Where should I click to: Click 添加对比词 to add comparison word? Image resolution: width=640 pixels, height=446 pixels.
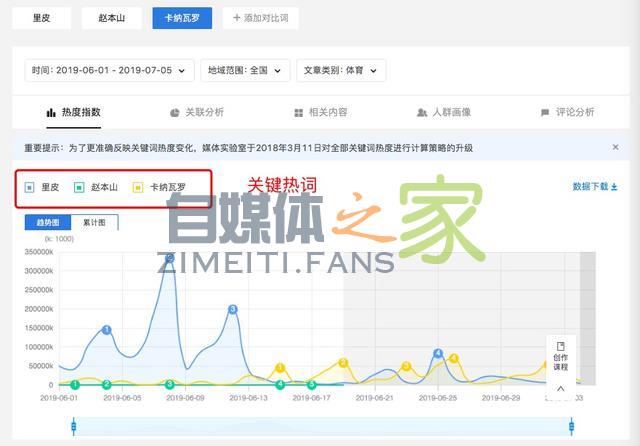(260, 18)
